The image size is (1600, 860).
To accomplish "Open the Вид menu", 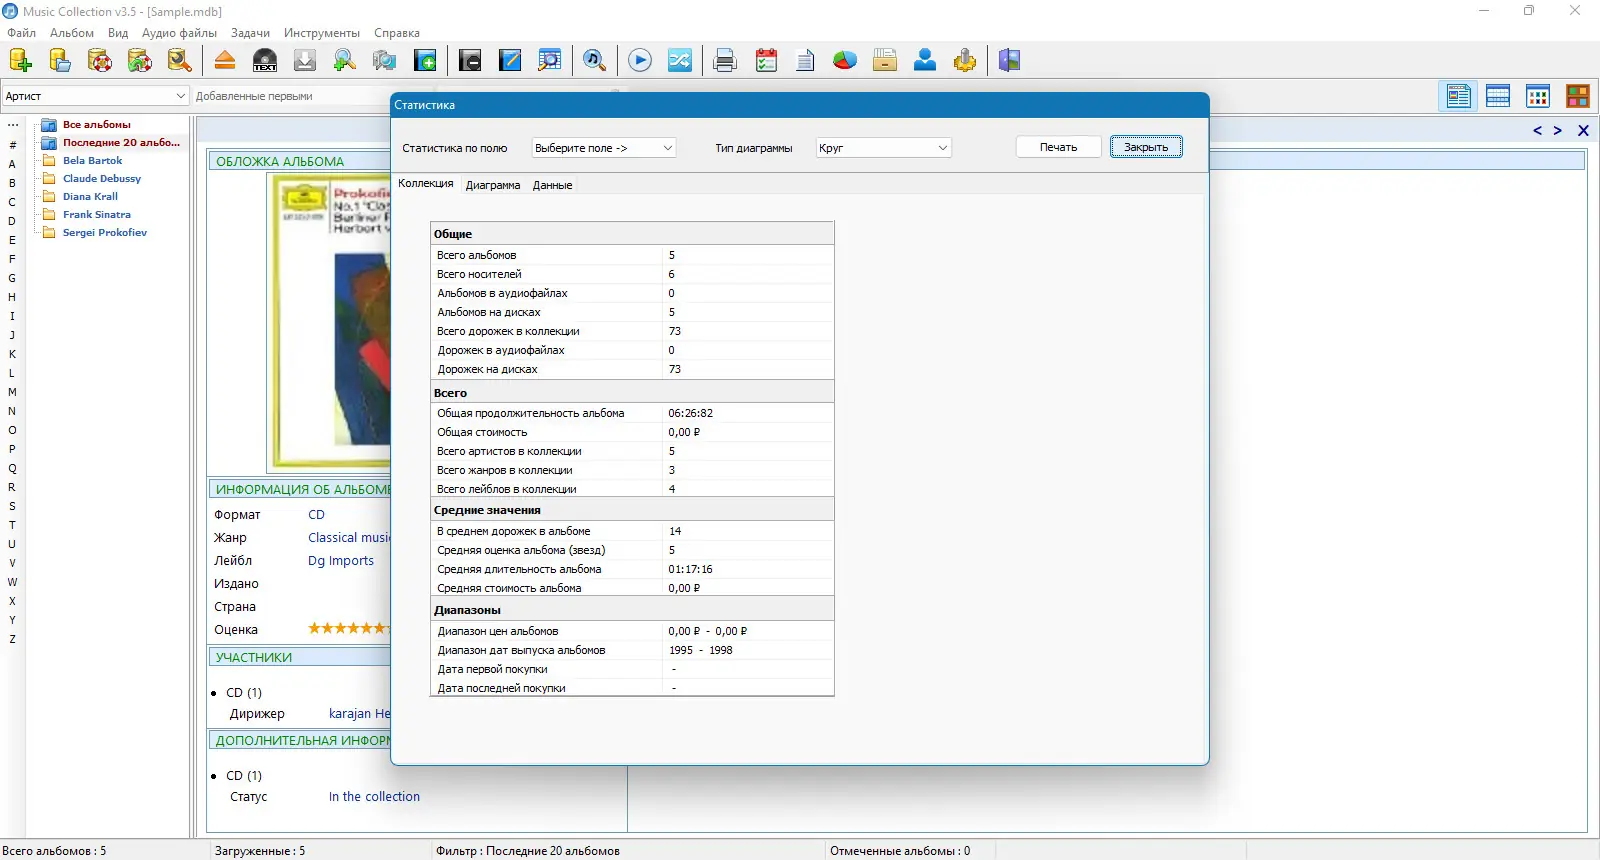I will [118, 33].
